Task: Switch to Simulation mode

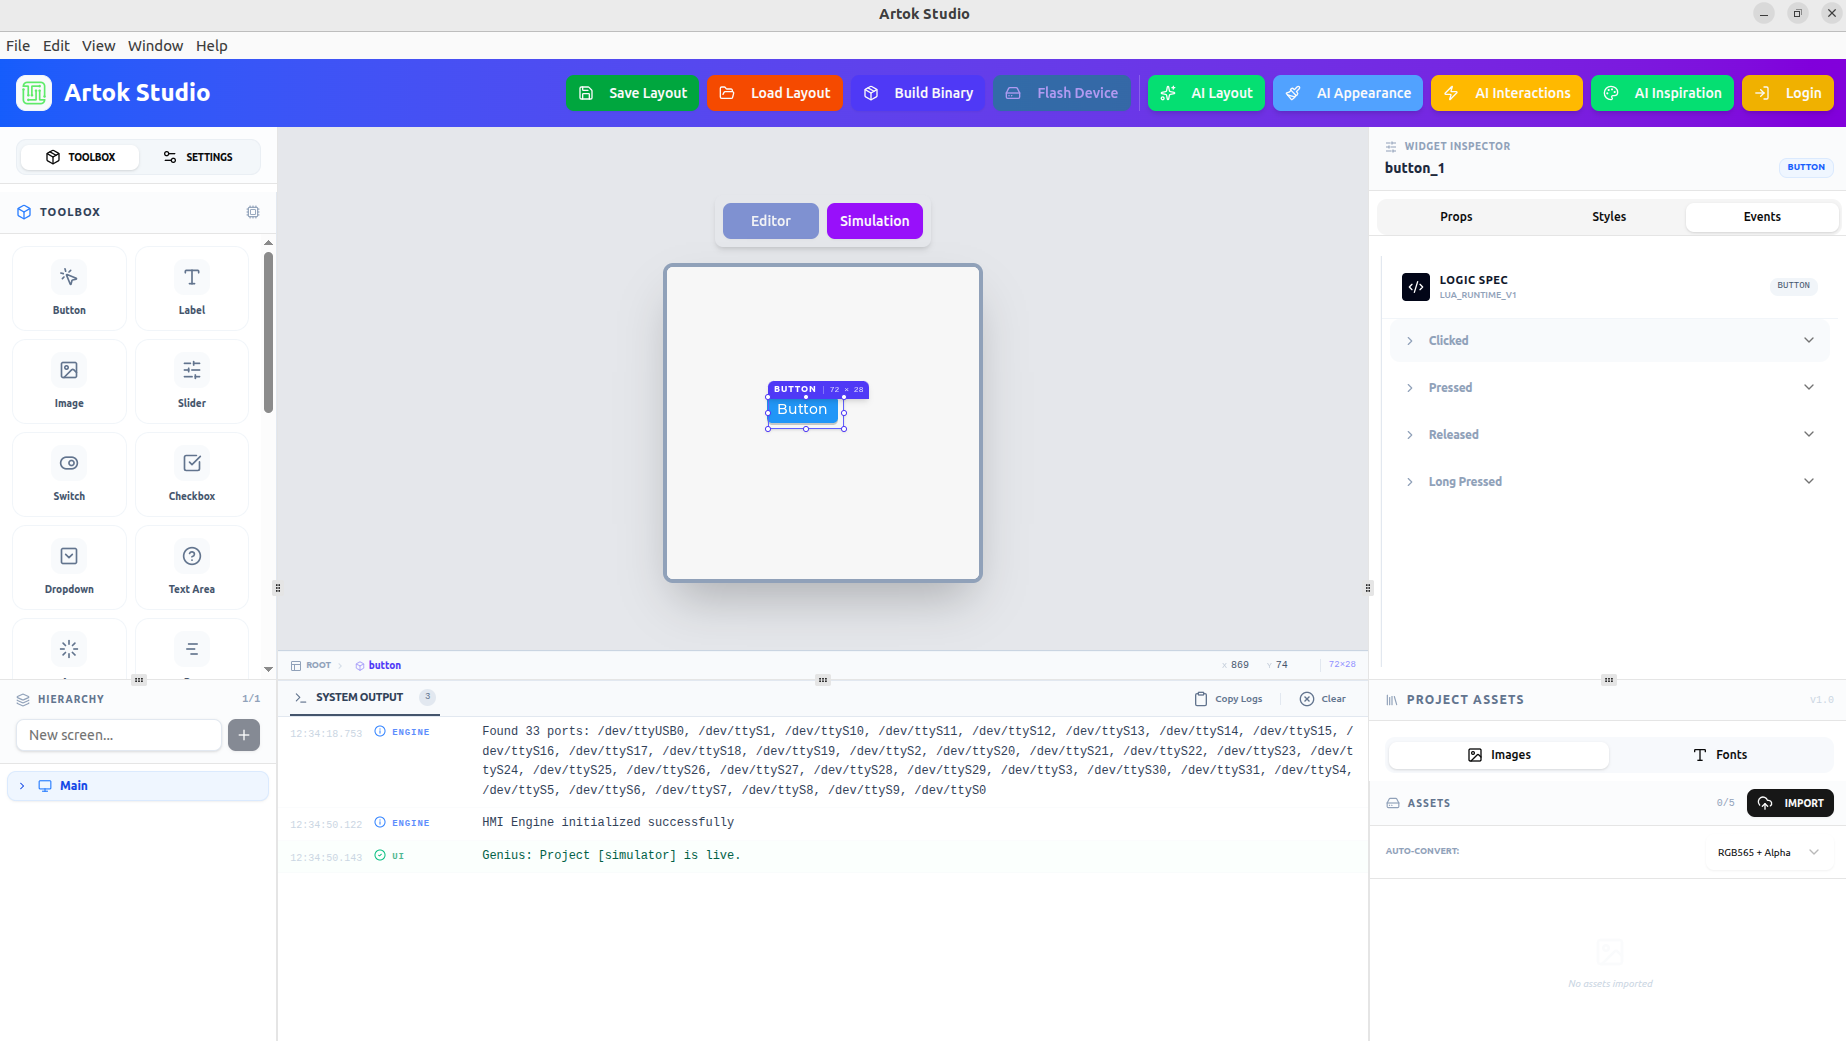Action: pos(874,221)
